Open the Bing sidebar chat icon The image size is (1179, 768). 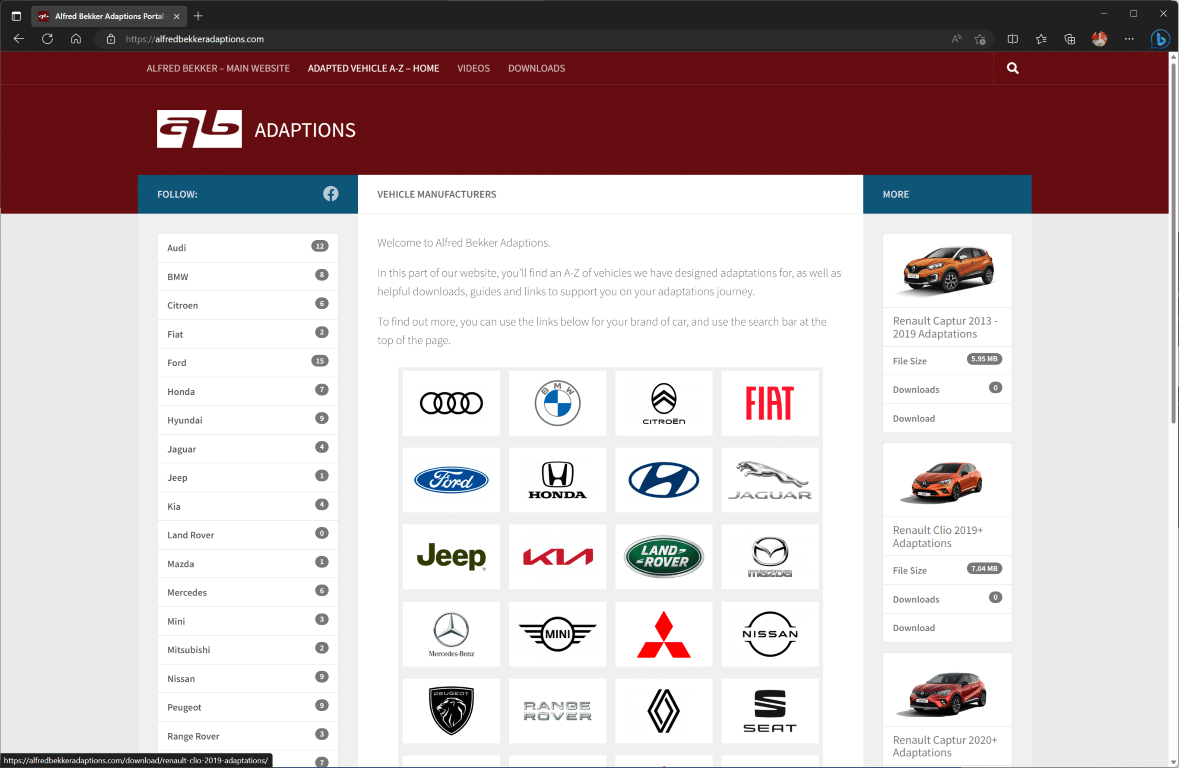[1160, 39]
